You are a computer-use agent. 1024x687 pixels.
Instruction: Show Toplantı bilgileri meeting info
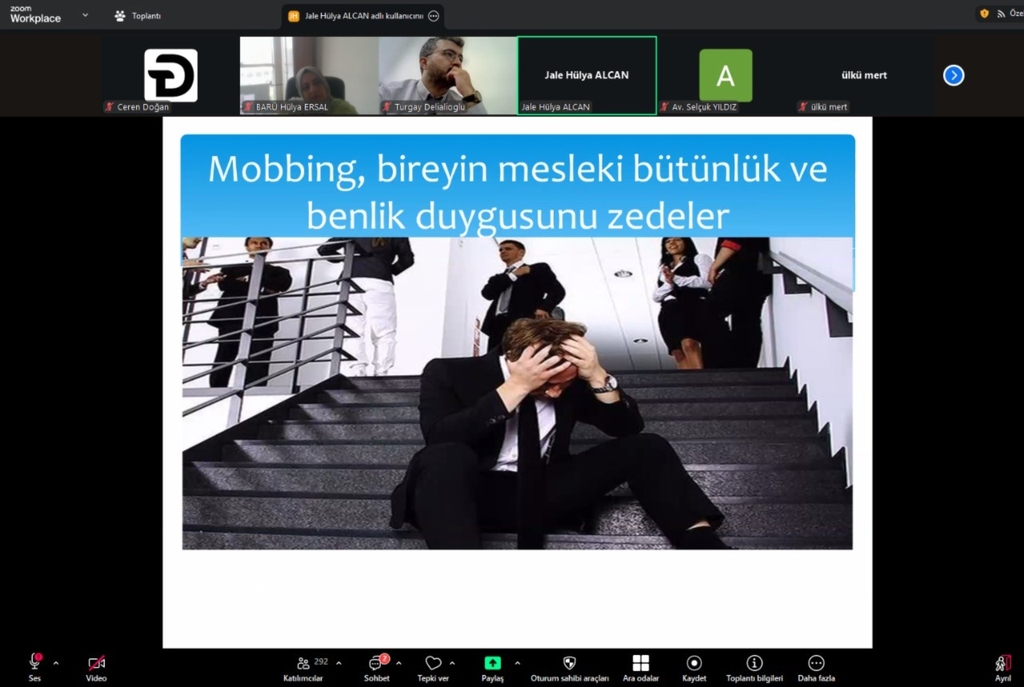[x=754, y=663]
